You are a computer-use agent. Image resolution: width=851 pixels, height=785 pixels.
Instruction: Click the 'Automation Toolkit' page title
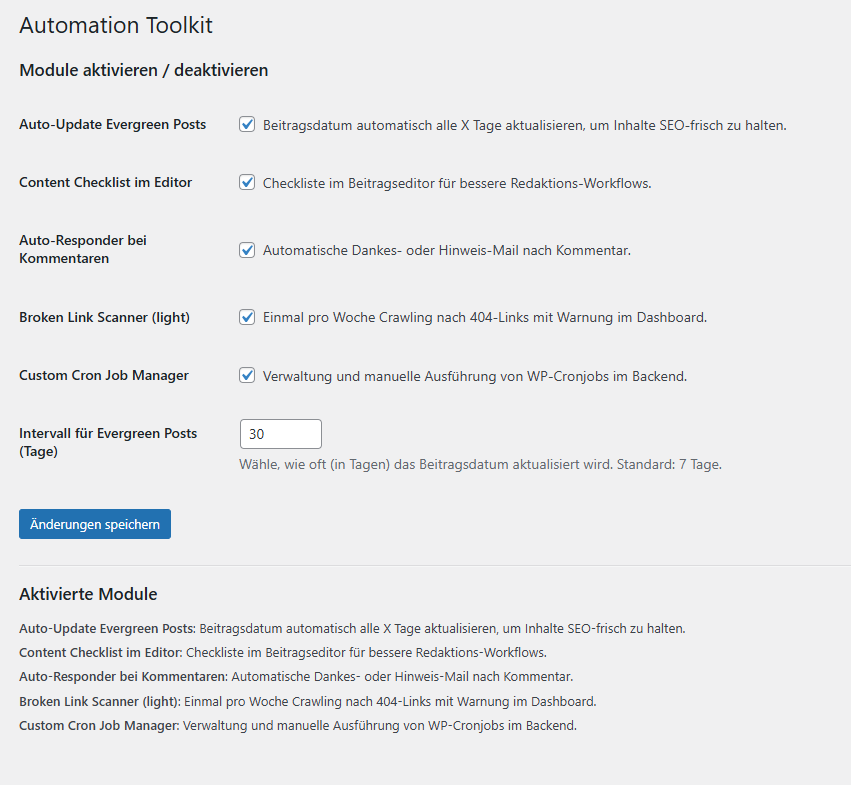[116, 26]
